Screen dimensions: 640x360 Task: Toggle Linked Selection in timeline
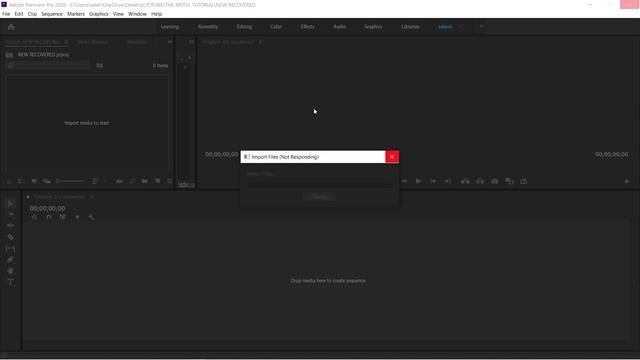pyautogui.click(x=62, y=217)
